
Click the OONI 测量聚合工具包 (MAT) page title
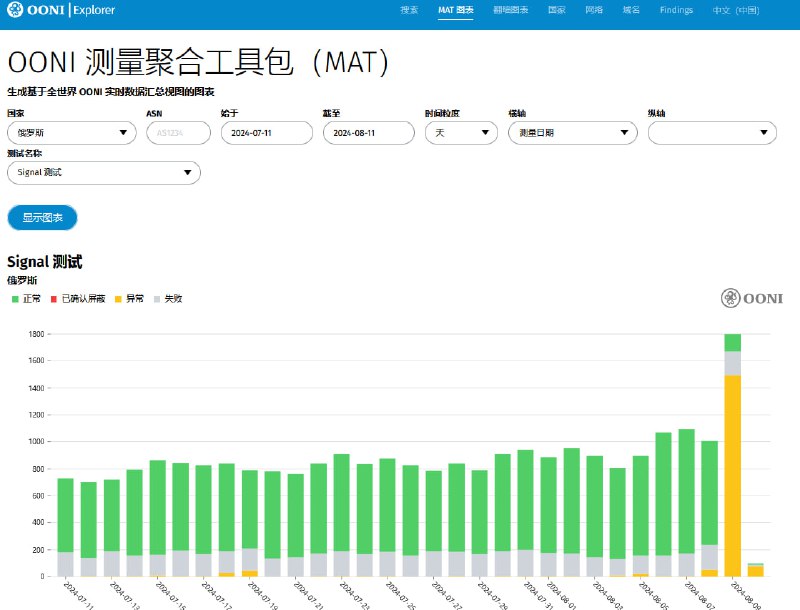tap(198, 62)
